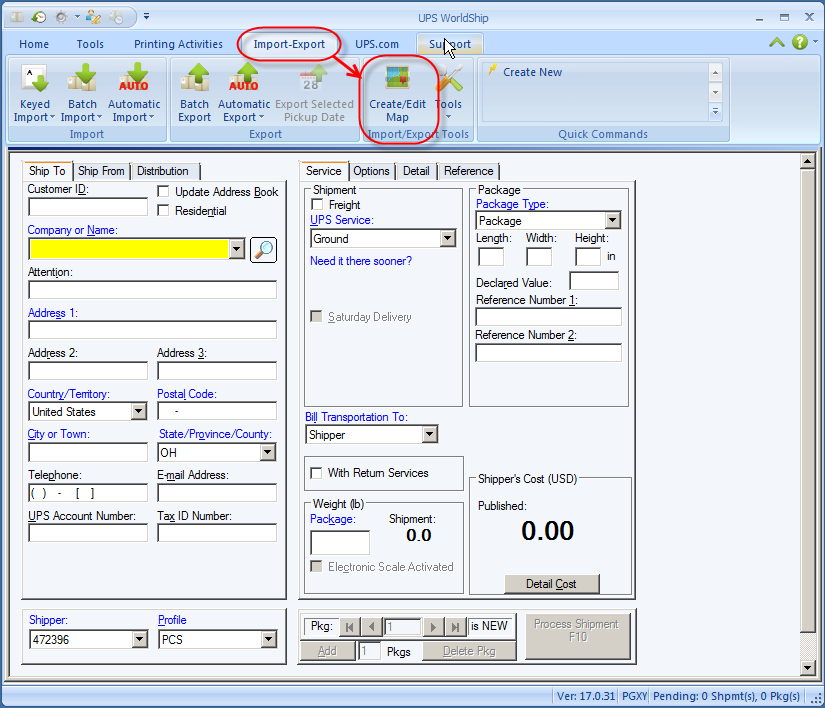Click the Detail Cost button
This screenshot has width=825, height=708.
pyautogui.click(x=551, y=584)
